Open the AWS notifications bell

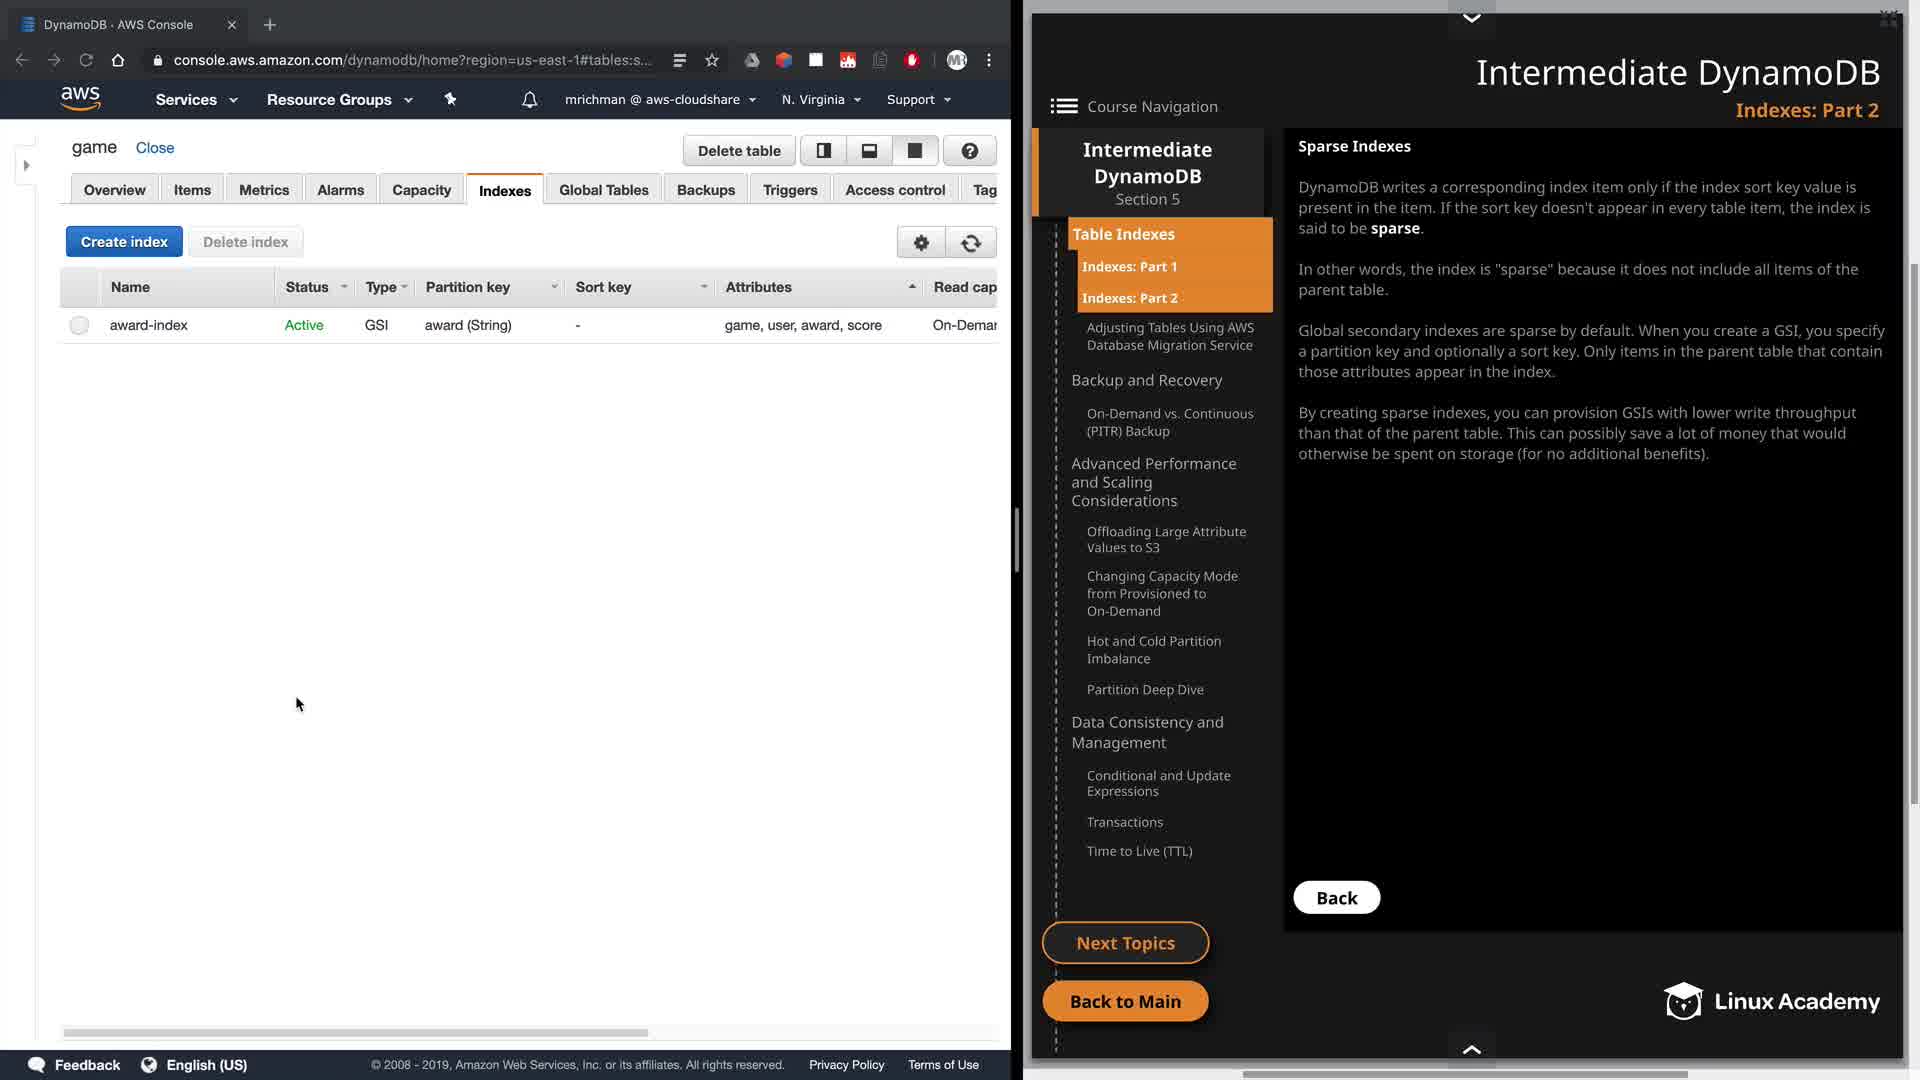pos(530,100)
